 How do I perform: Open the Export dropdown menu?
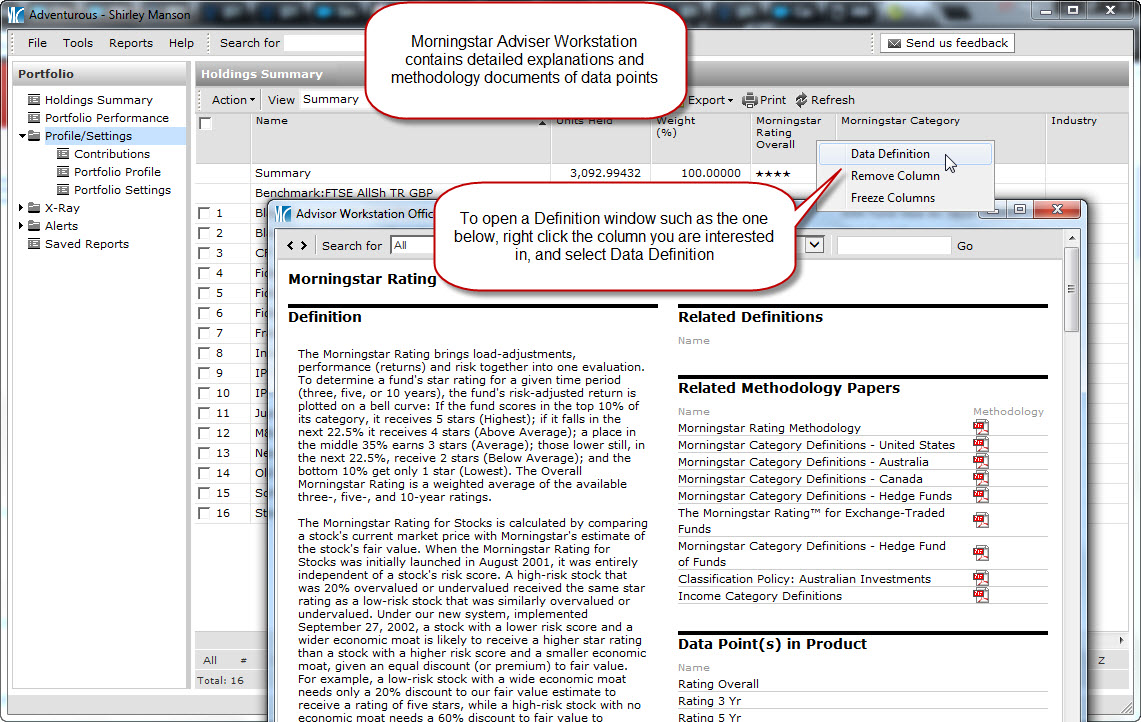point(710,100)
